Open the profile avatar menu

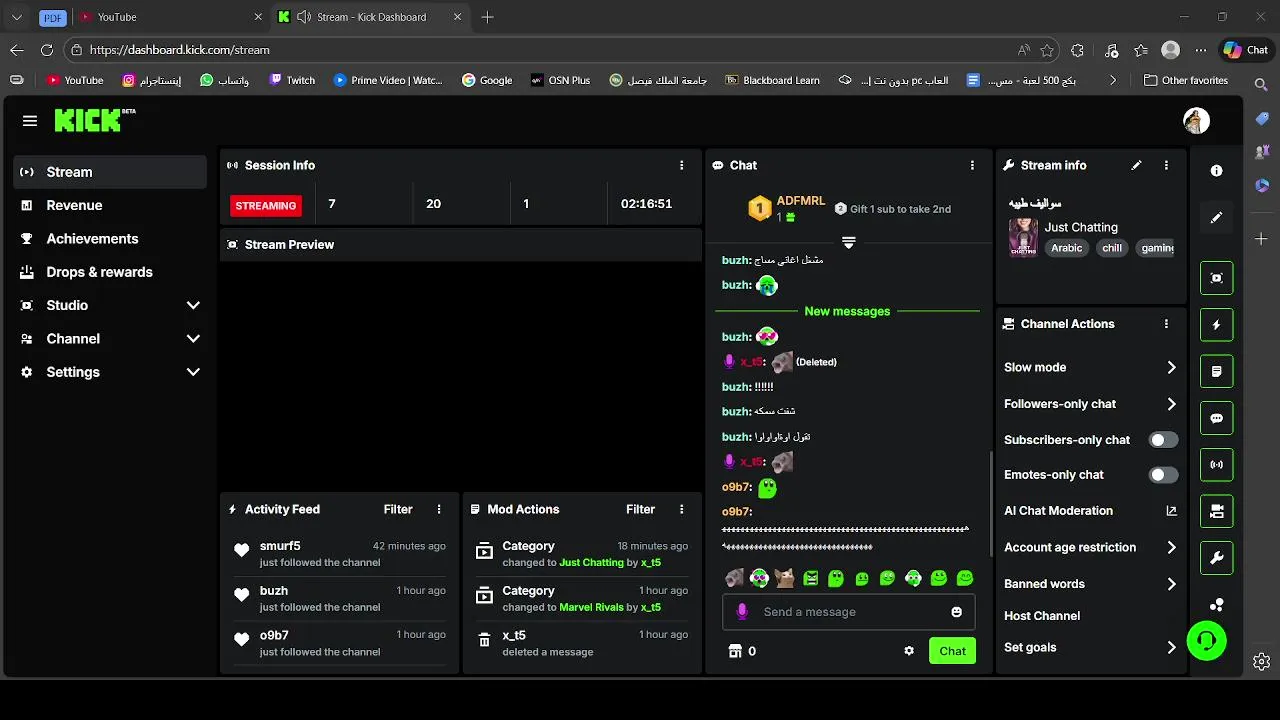coord(1196,121)
